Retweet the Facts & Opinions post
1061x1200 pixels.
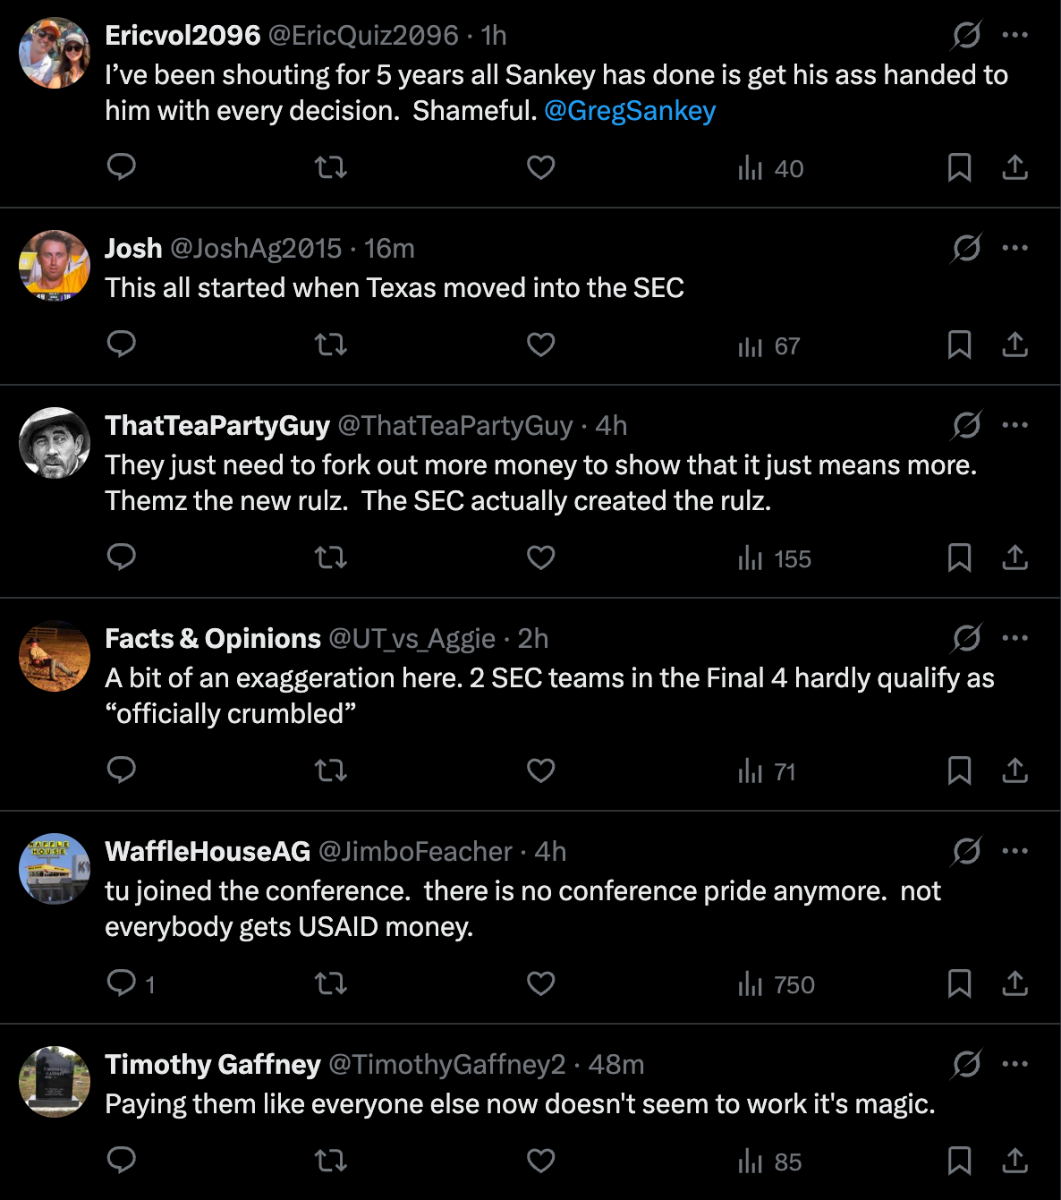(x=330, y=771)
